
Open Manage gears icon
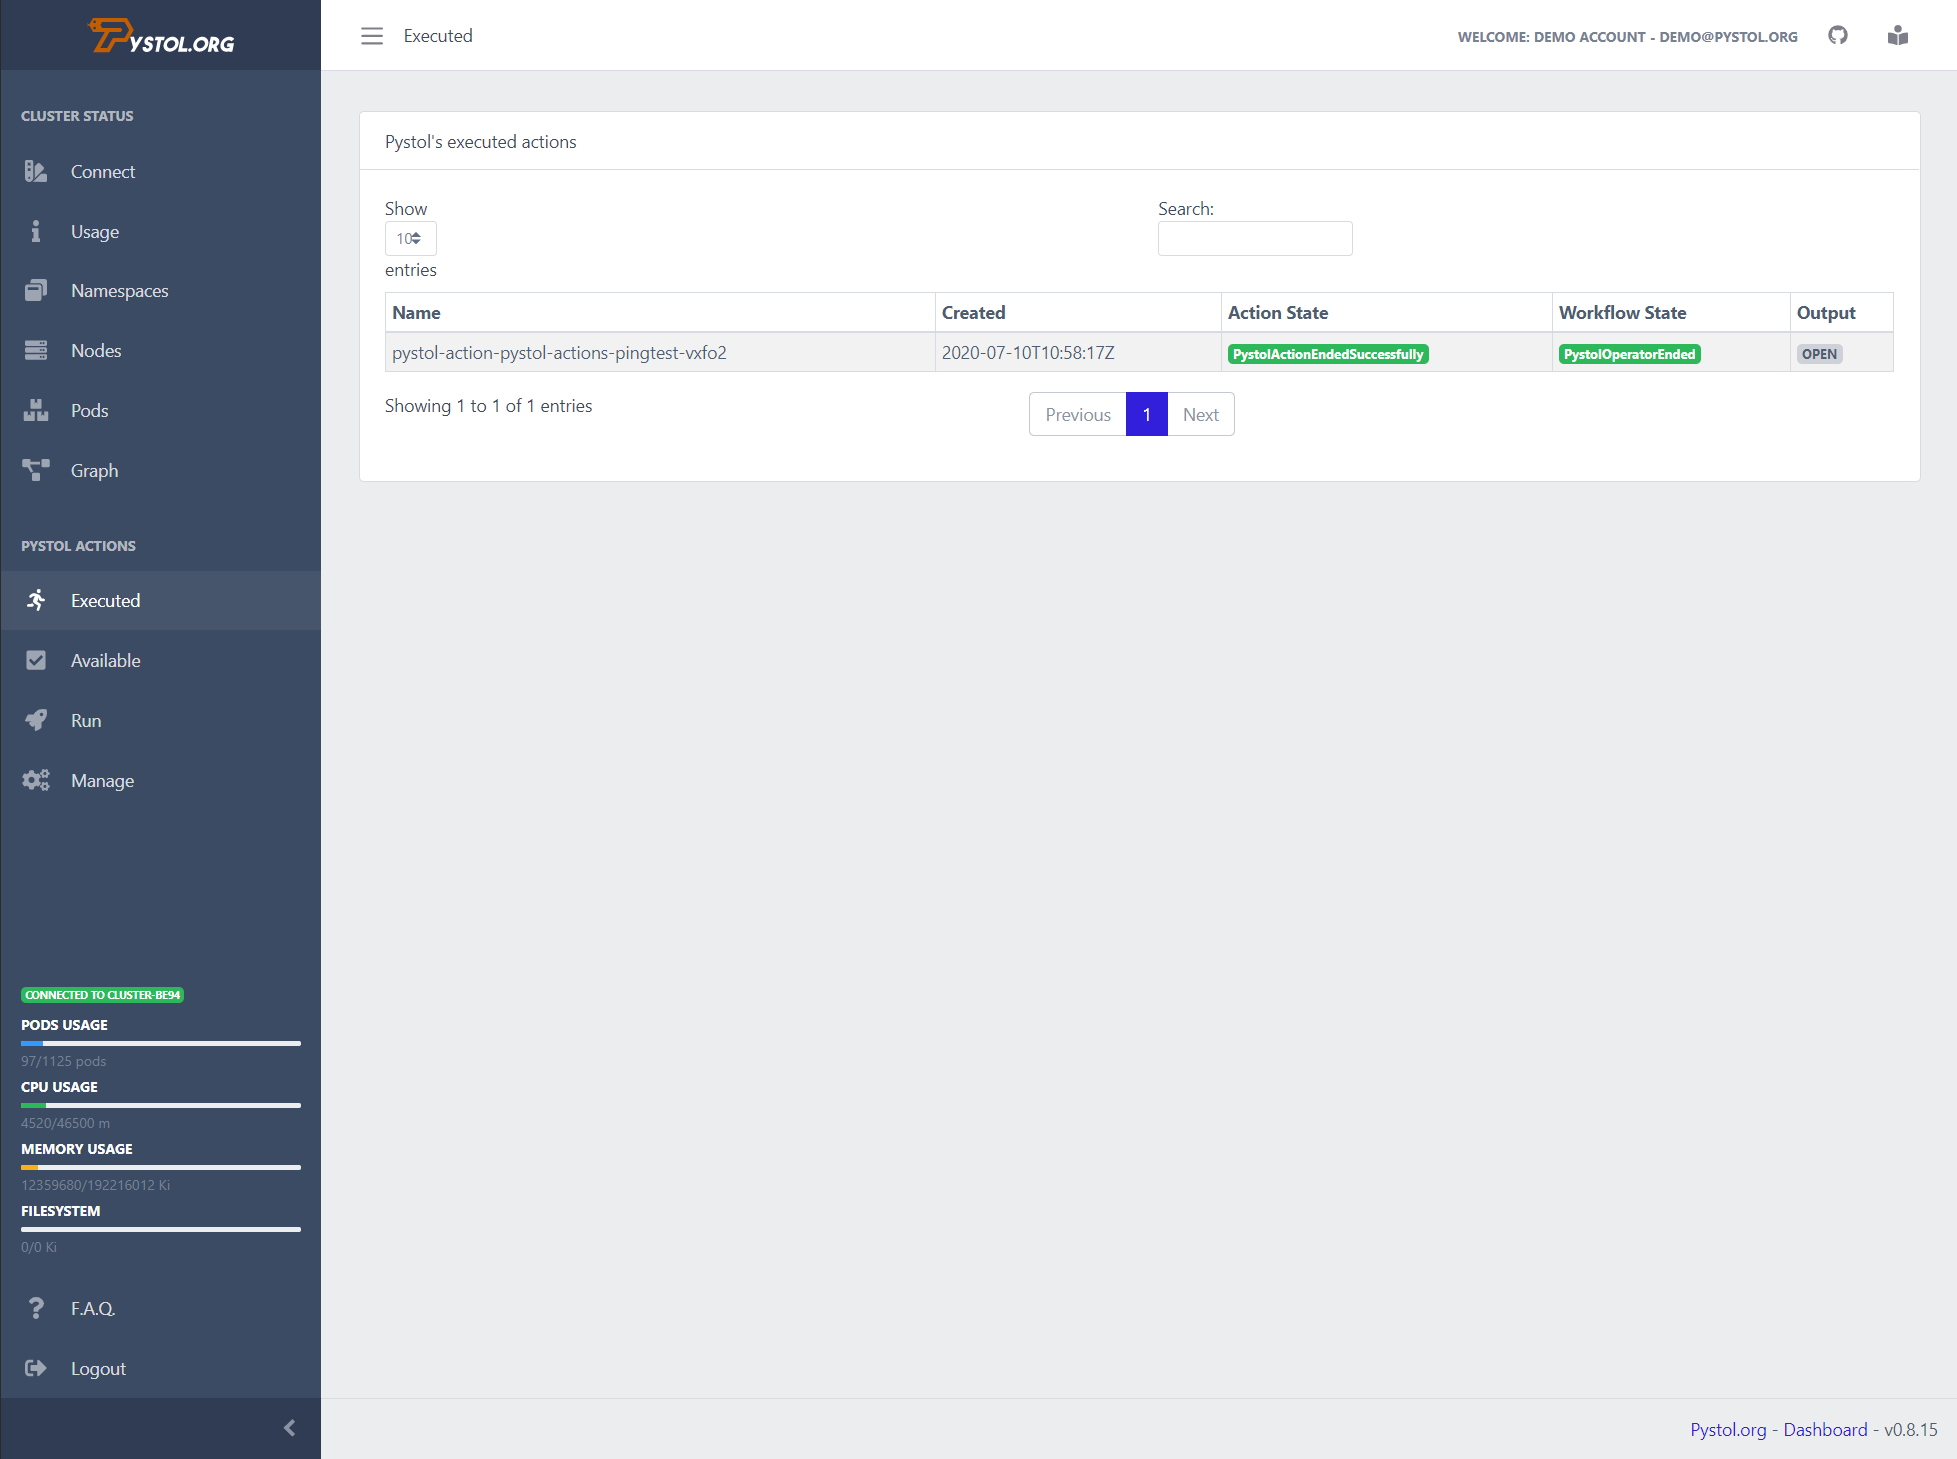tap(36, 780)
